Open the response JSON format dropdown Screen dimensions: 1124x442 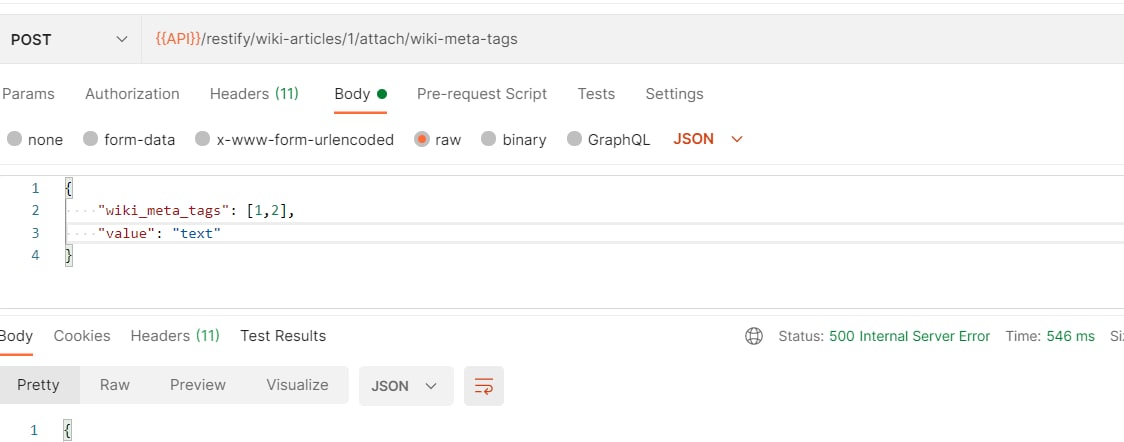tap(405, 385)
